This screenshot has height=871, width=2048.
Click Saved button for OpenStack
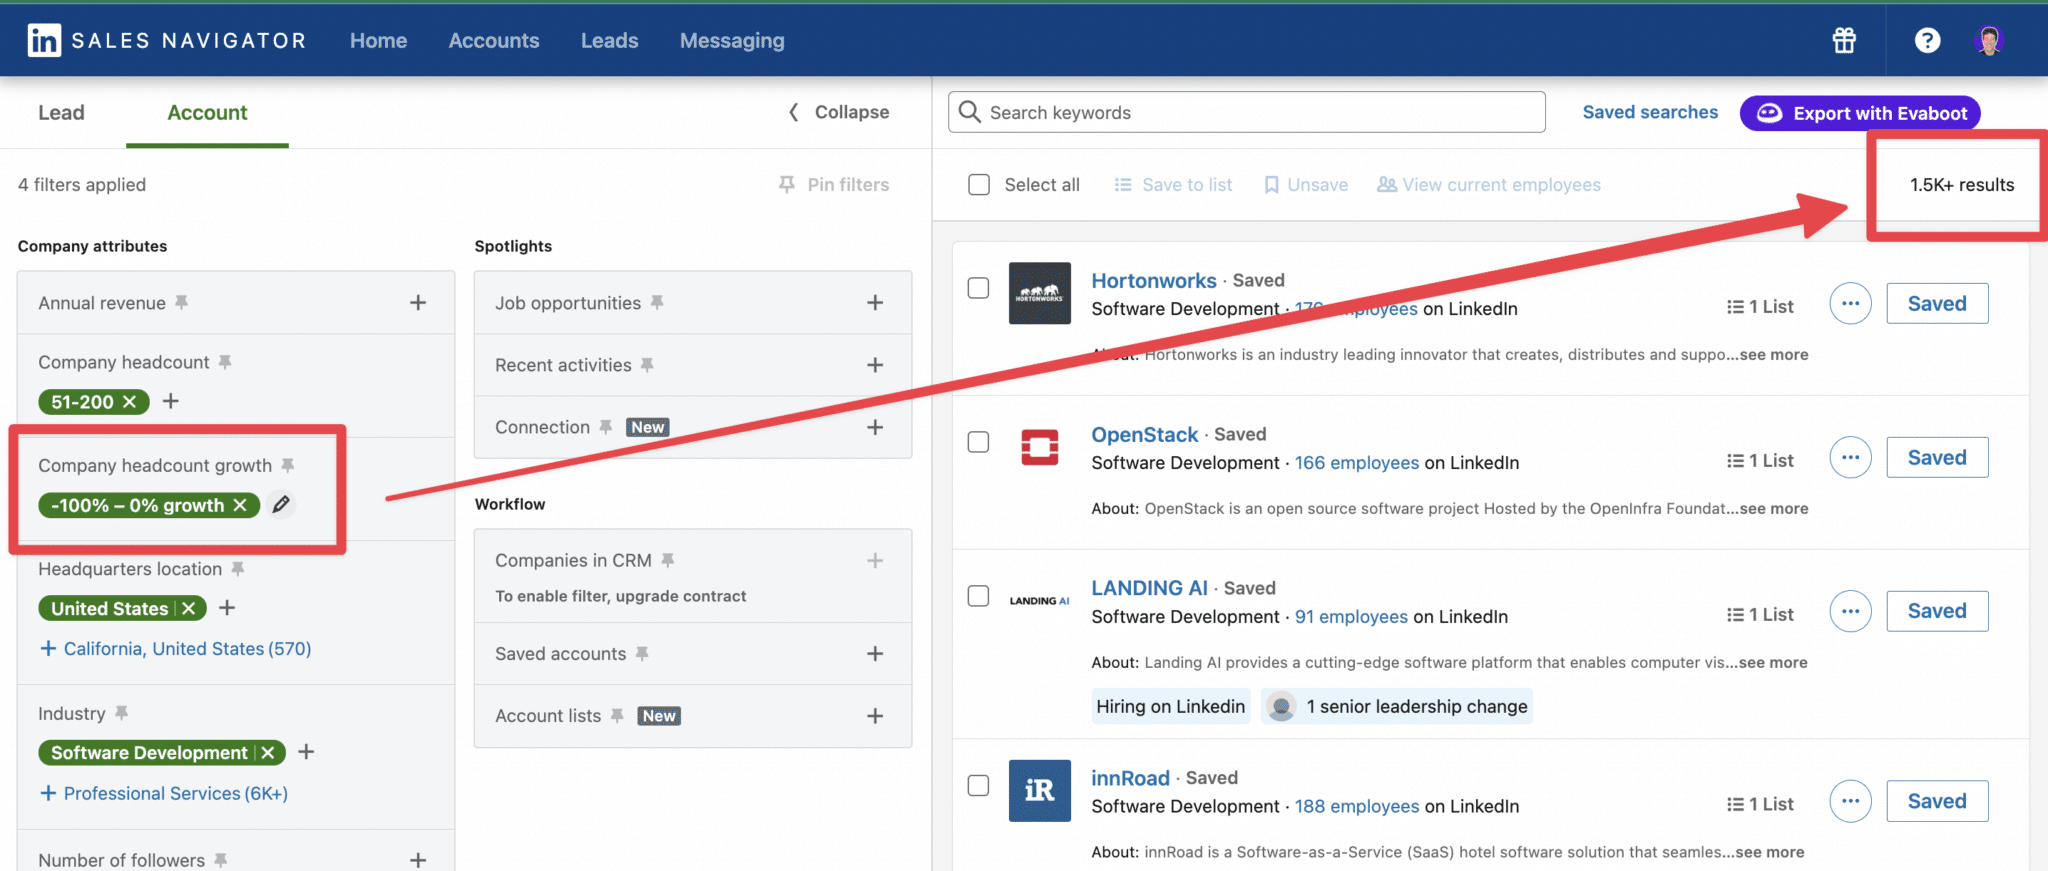click(x=1937, y=457)
